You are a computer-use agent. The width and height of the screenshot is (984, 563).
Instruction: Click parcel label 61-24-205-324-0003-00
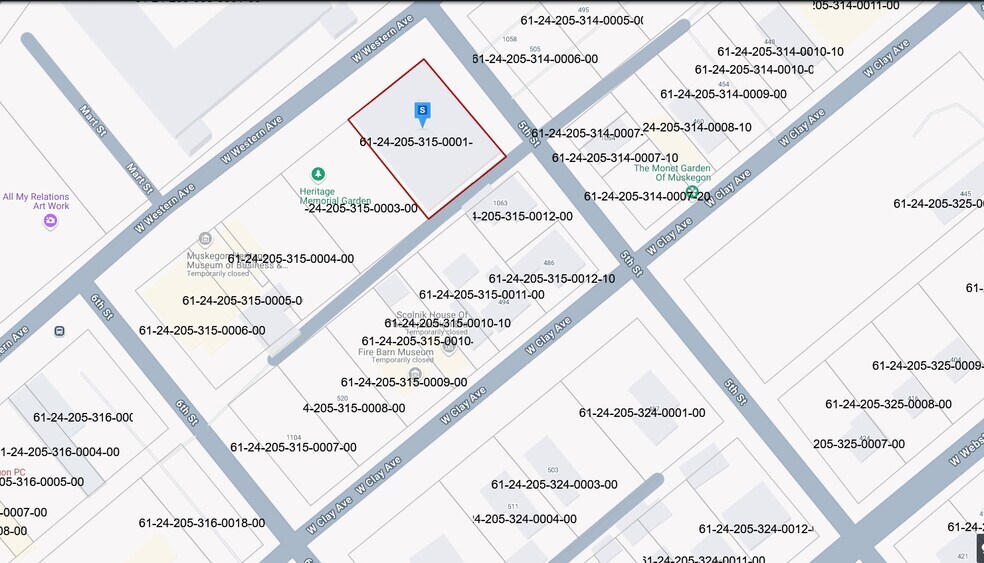554,484
